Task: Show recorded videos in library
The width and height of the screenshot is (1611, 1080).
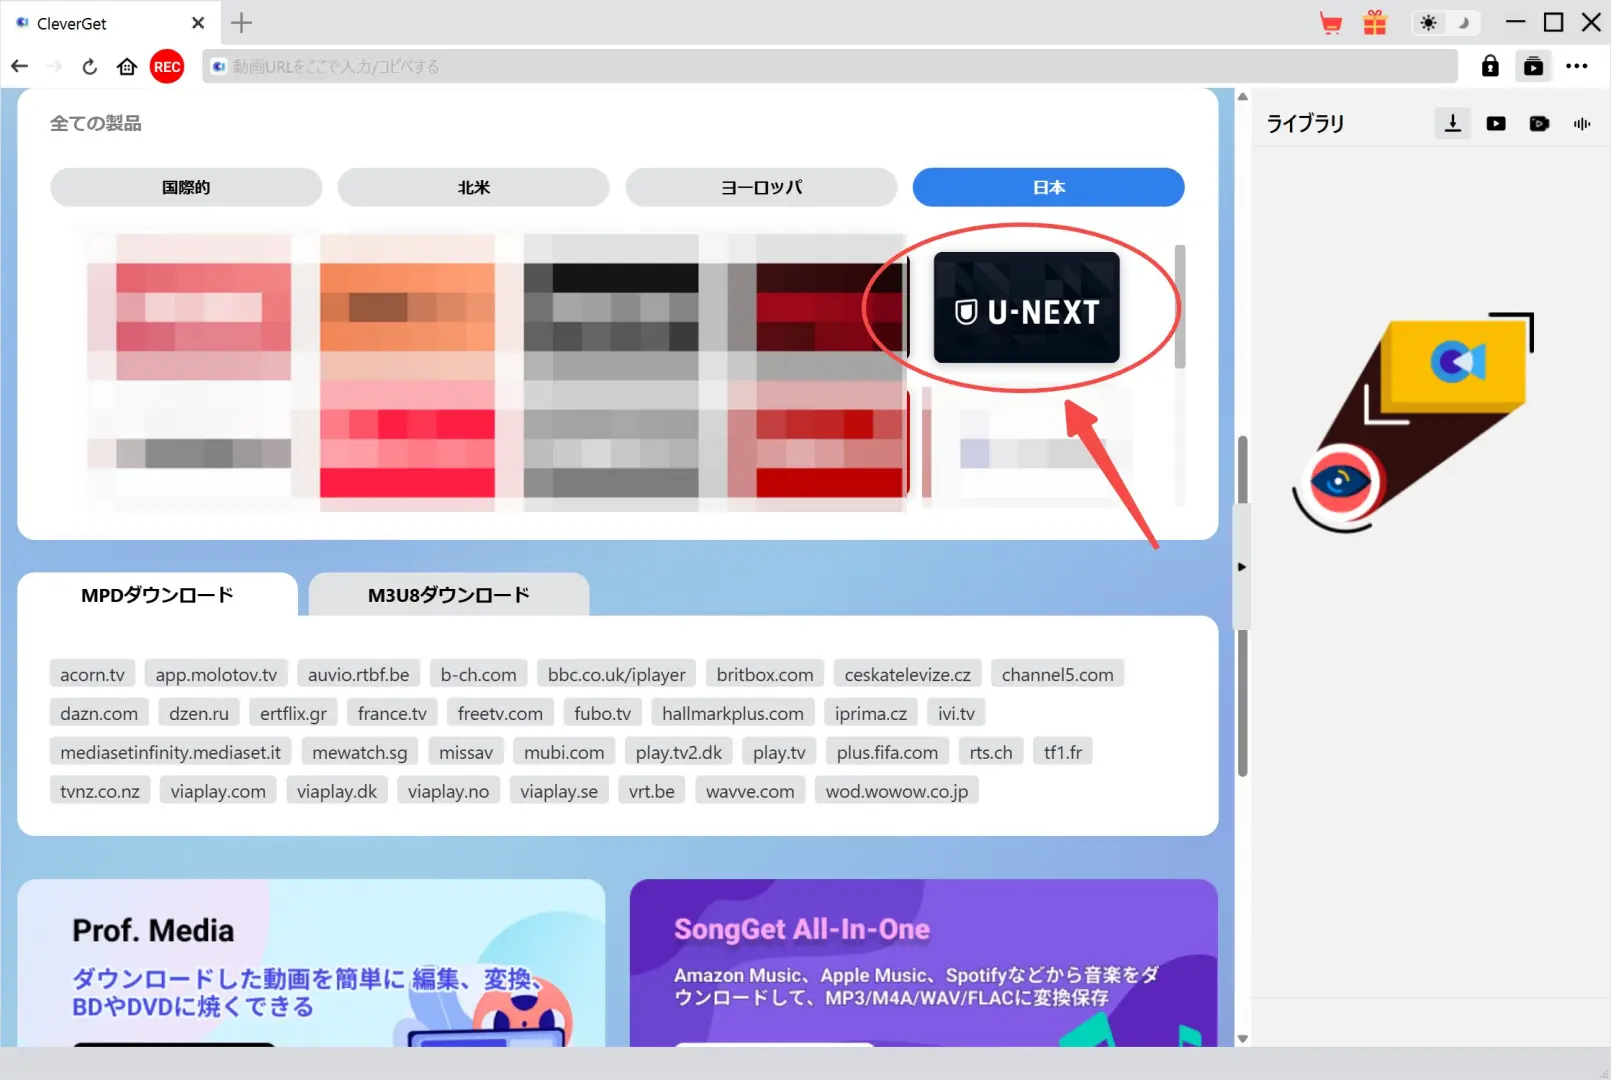Action: coord(1539,124)
